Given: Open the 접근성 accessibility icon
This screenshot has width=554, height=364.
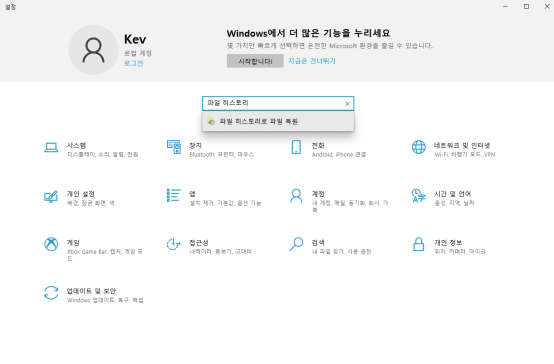Looking at the screenshot, I should 173,244.
